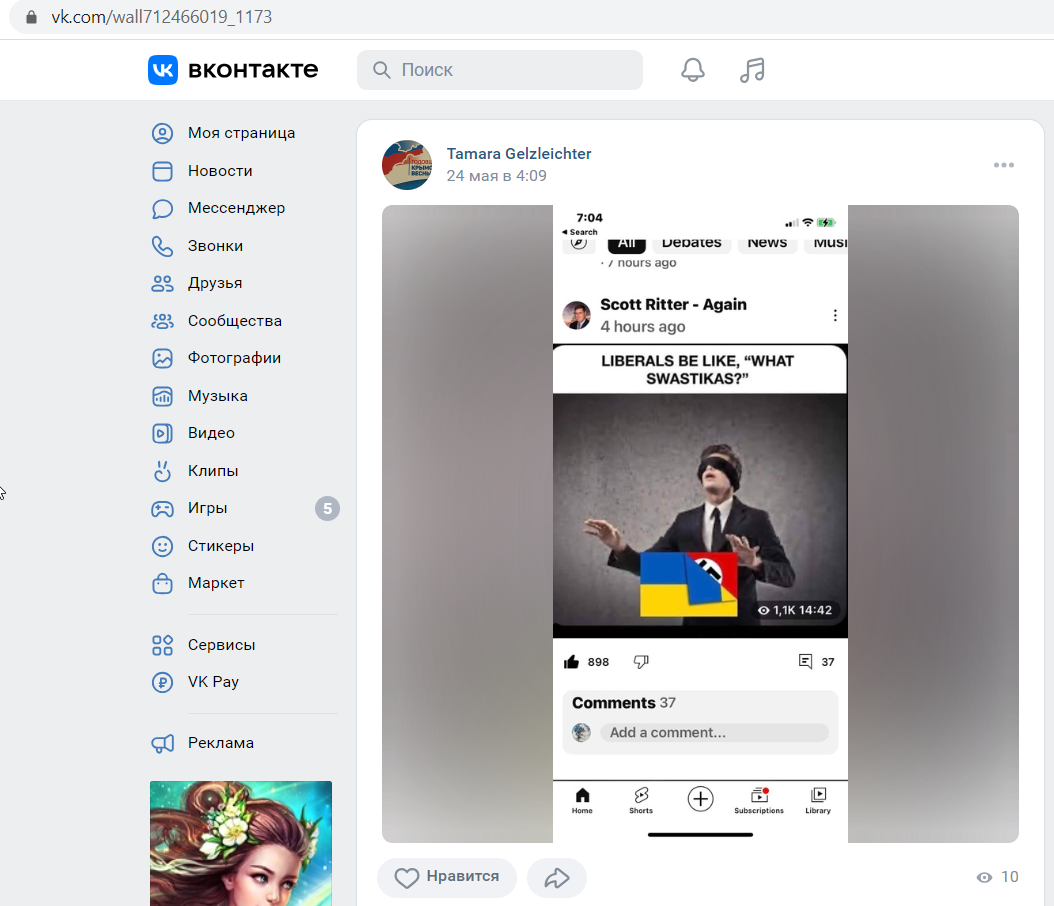Click Моя страница profile icon
Image resolution: width=1054 pixels, height=906 pixels.
[162, 133]
